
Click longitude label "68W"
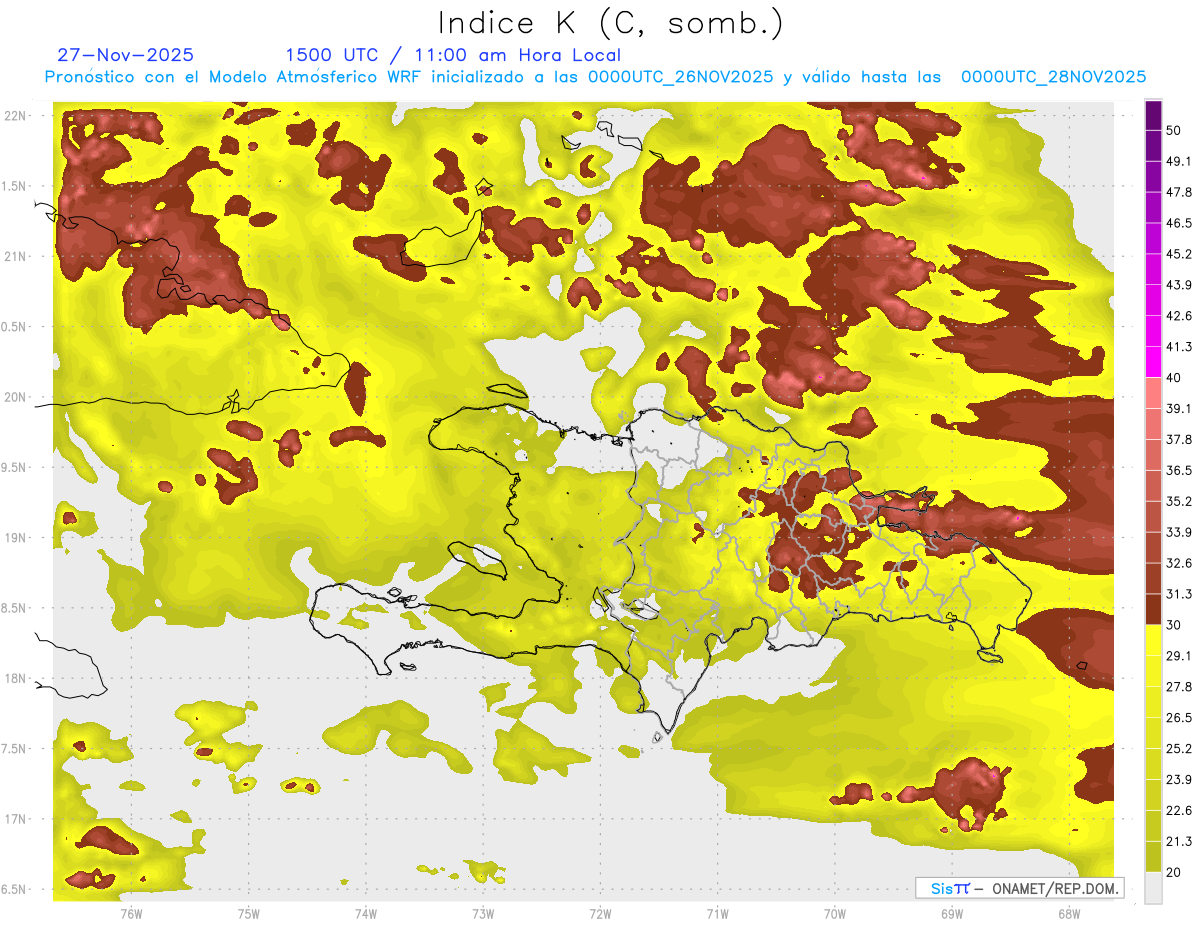pyautogui.click(x=1069, y=913)
